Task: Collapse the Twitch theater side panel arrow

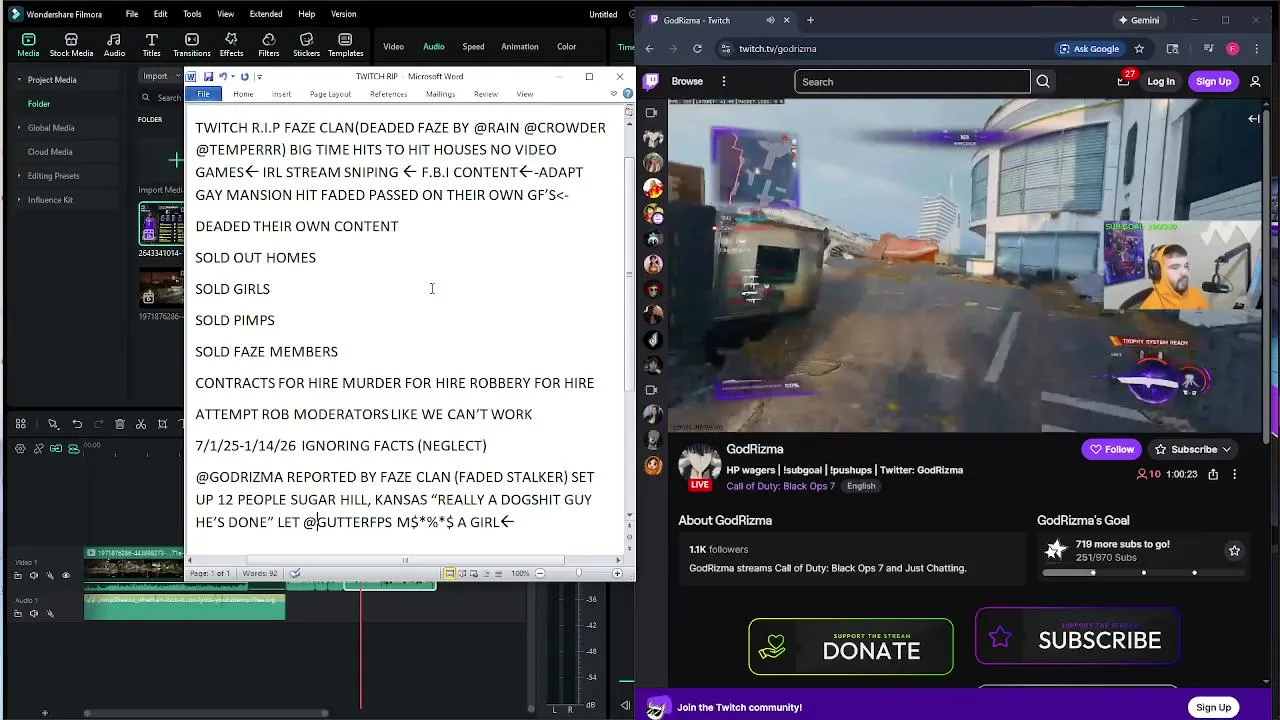Action: click(x=1254, y=118)
